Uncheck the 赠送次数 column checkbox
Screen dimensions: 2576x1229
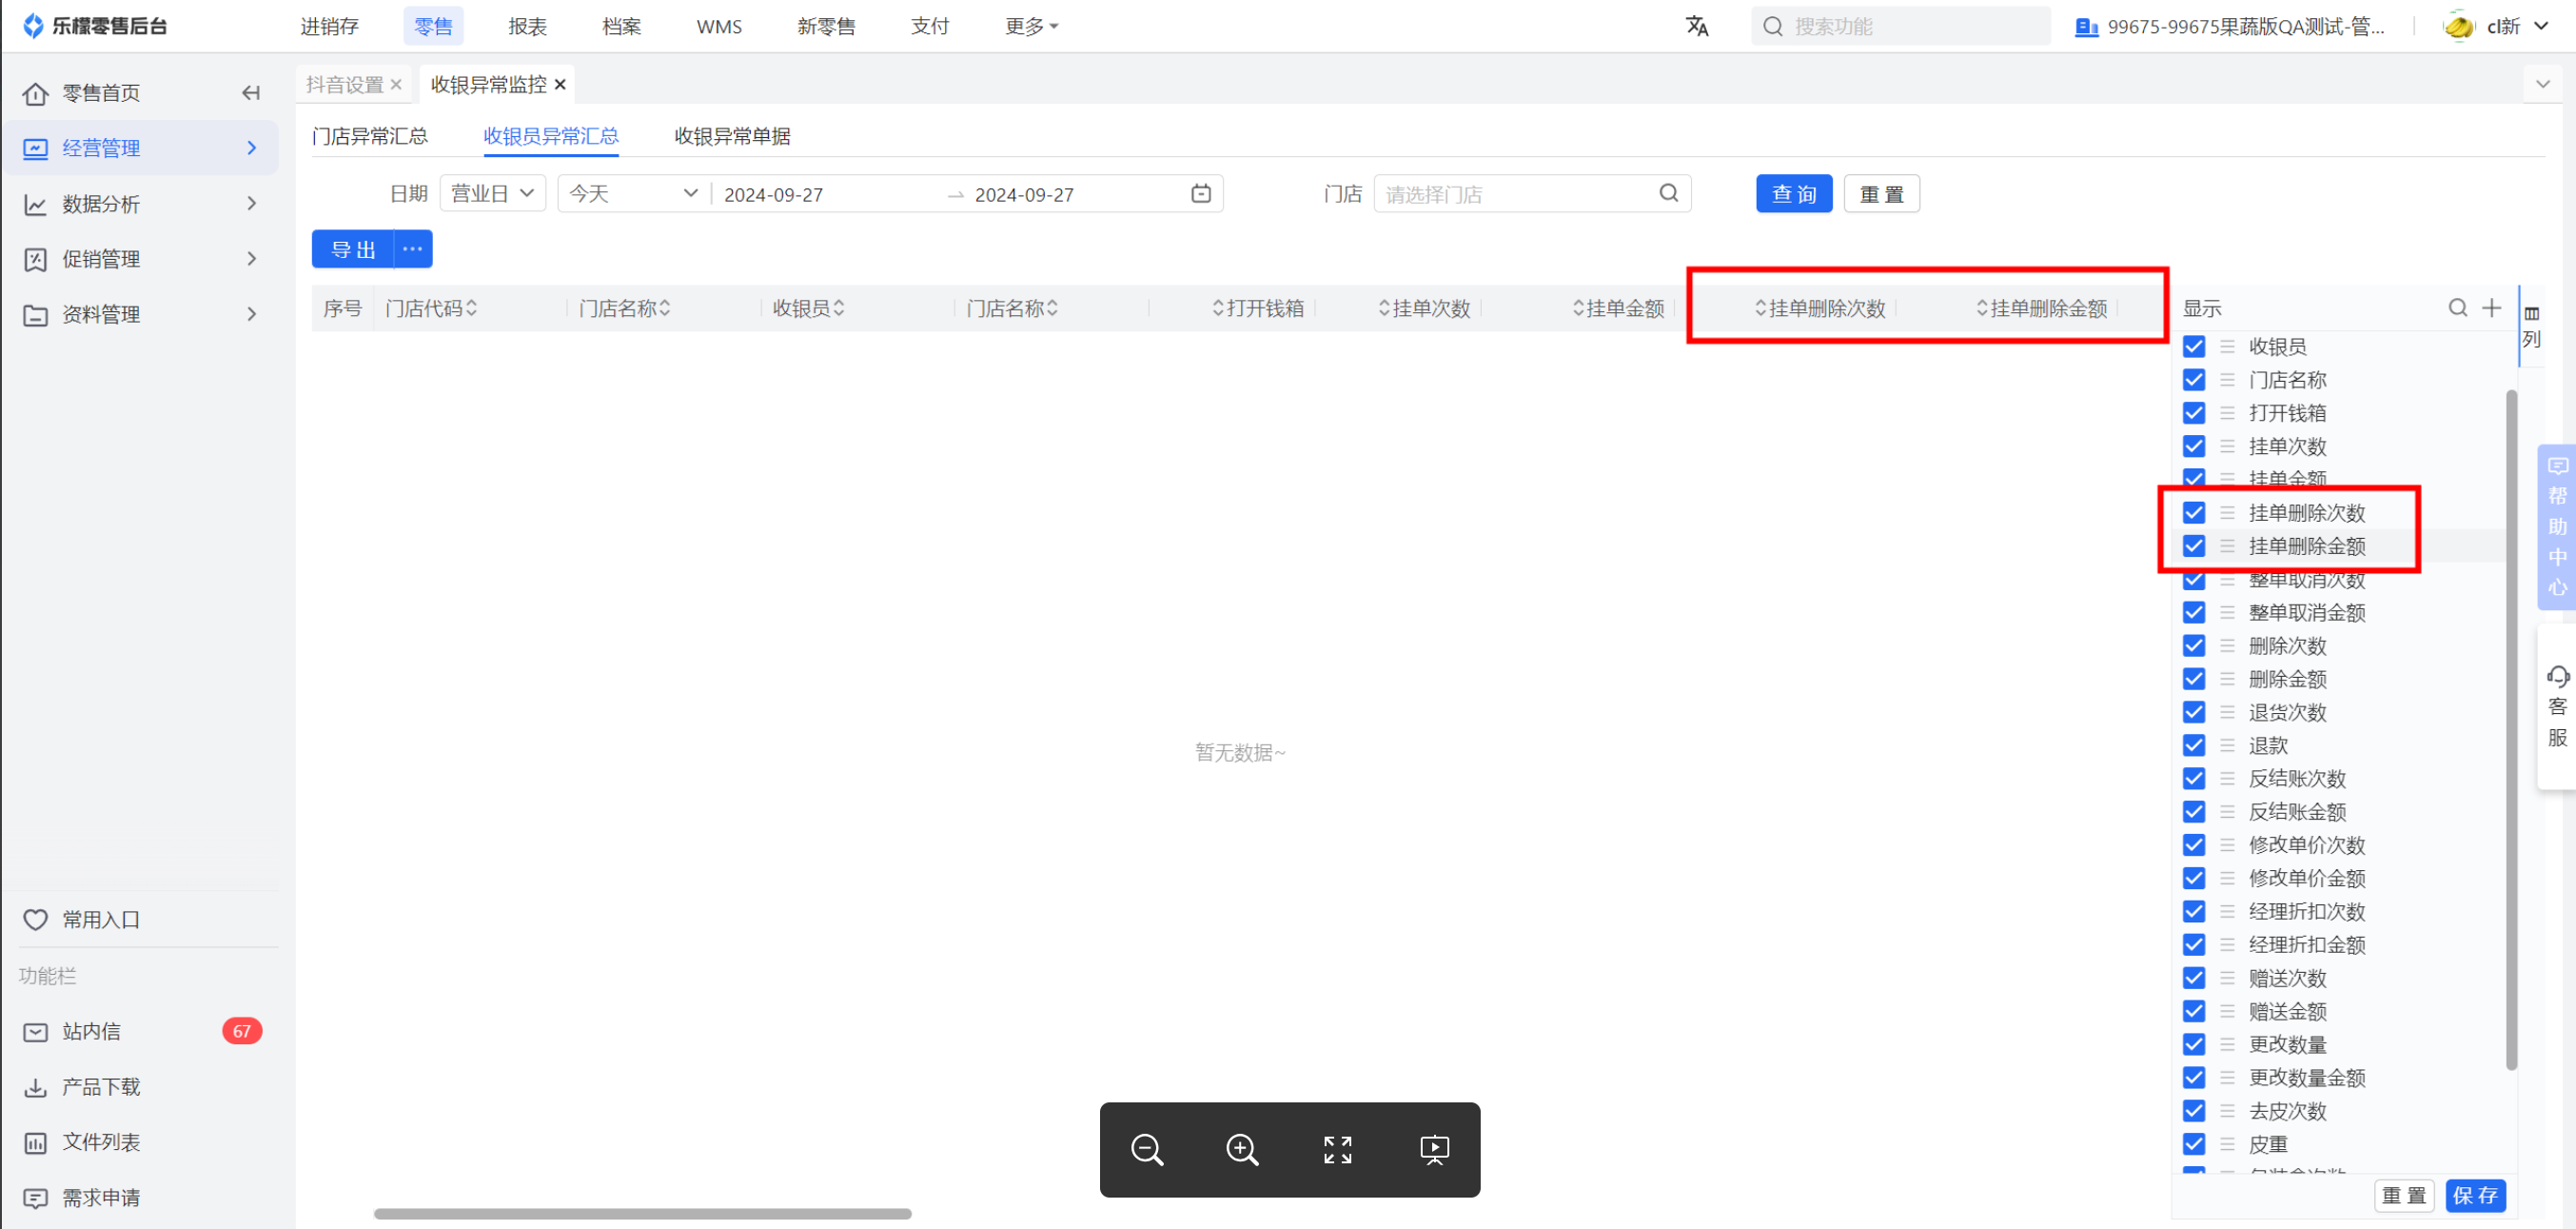pyautogui.click(x=2194, y=978)
